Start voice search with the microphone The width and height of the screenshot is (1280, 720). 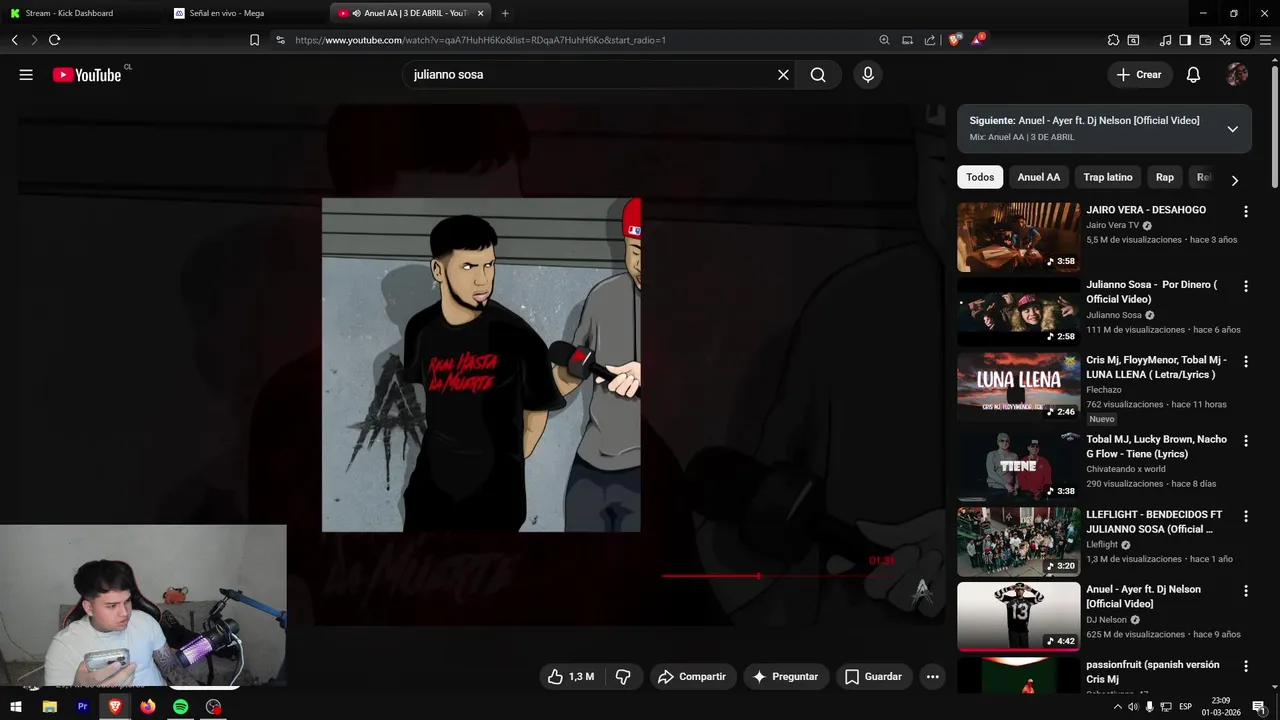(x=867, y=75)
